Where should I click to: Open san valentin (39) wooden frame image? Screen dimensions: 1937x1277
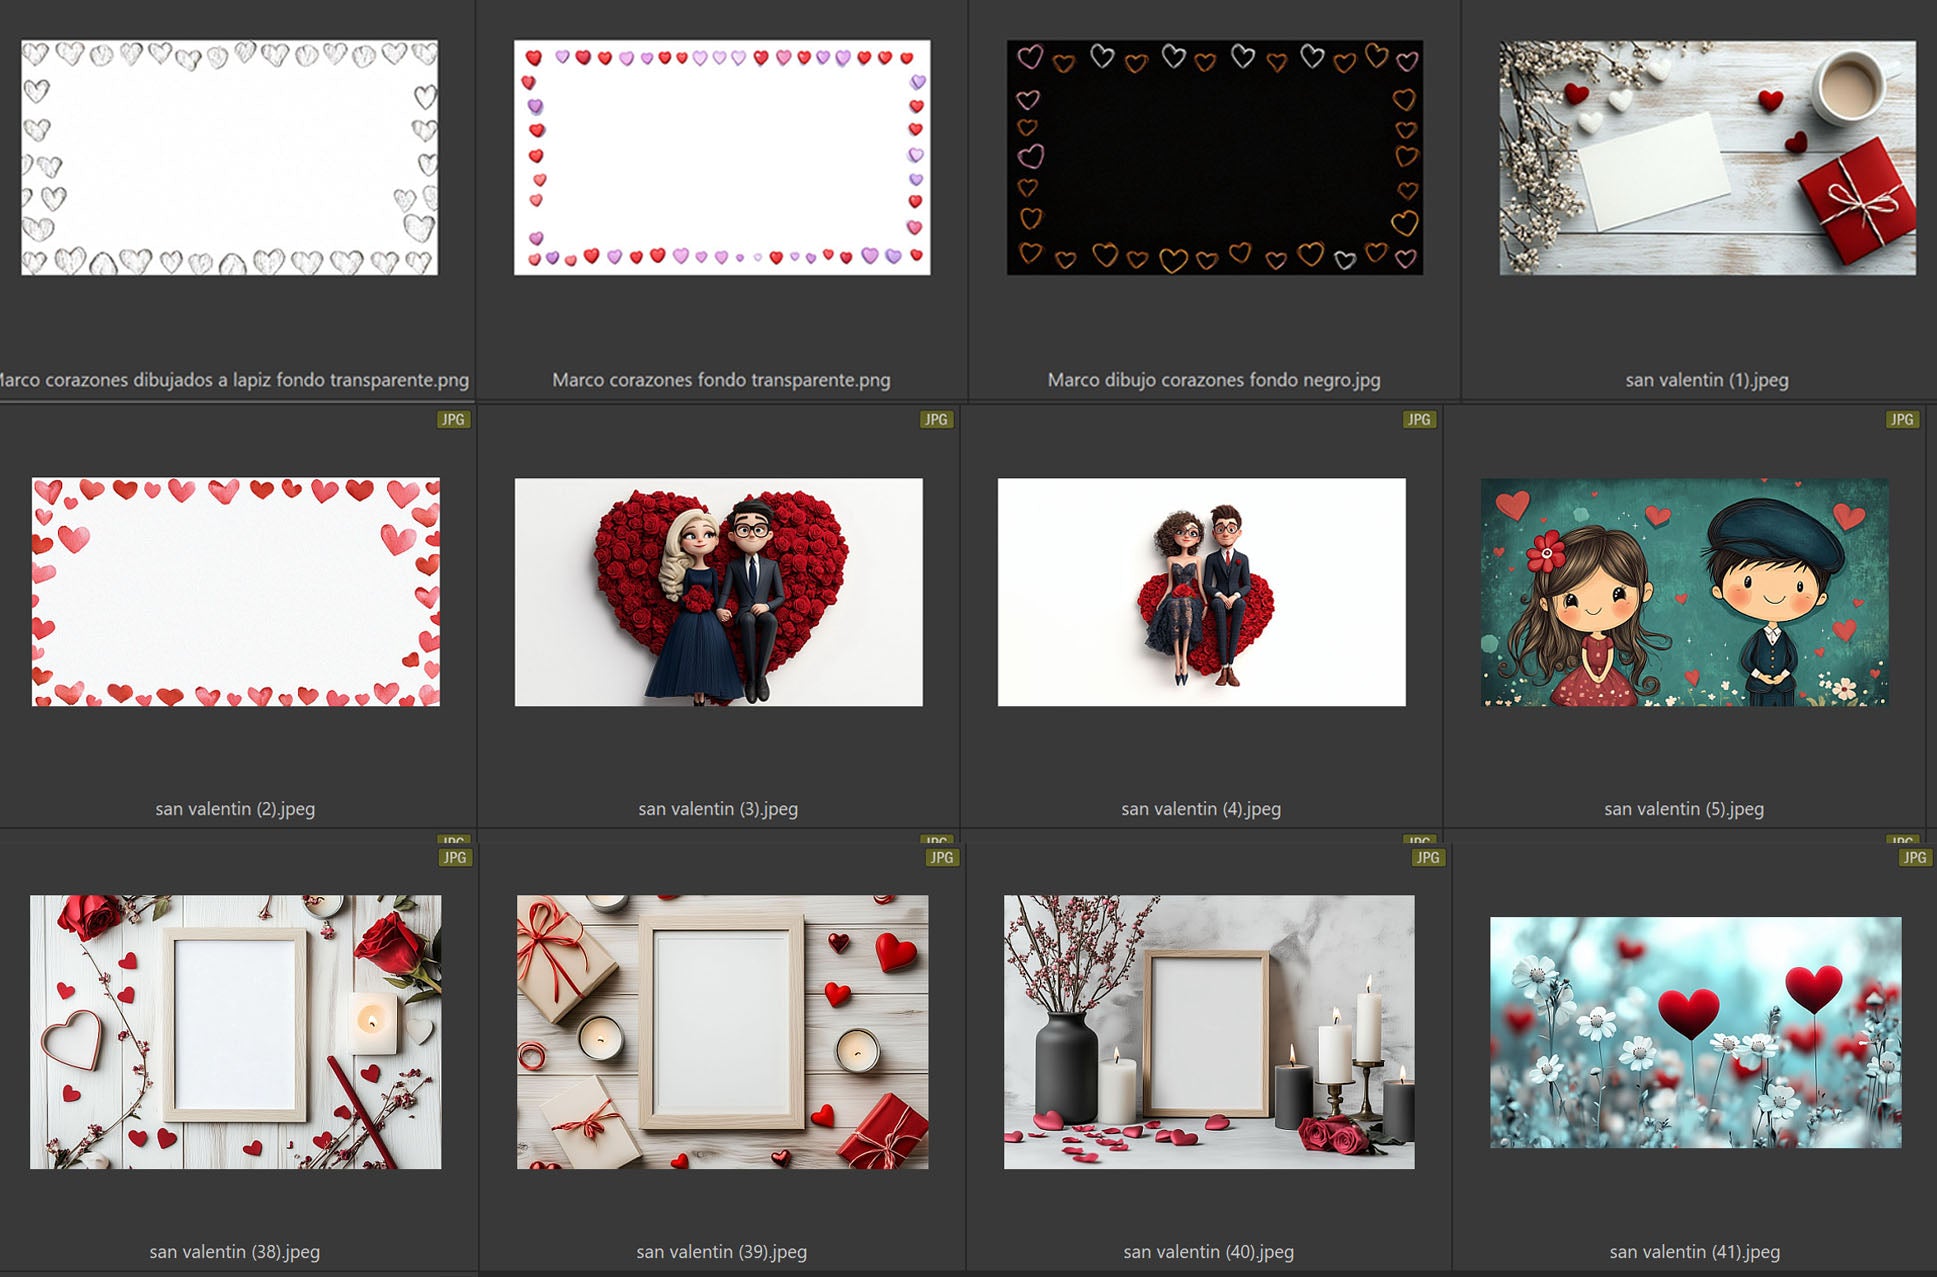(722, 1031)
